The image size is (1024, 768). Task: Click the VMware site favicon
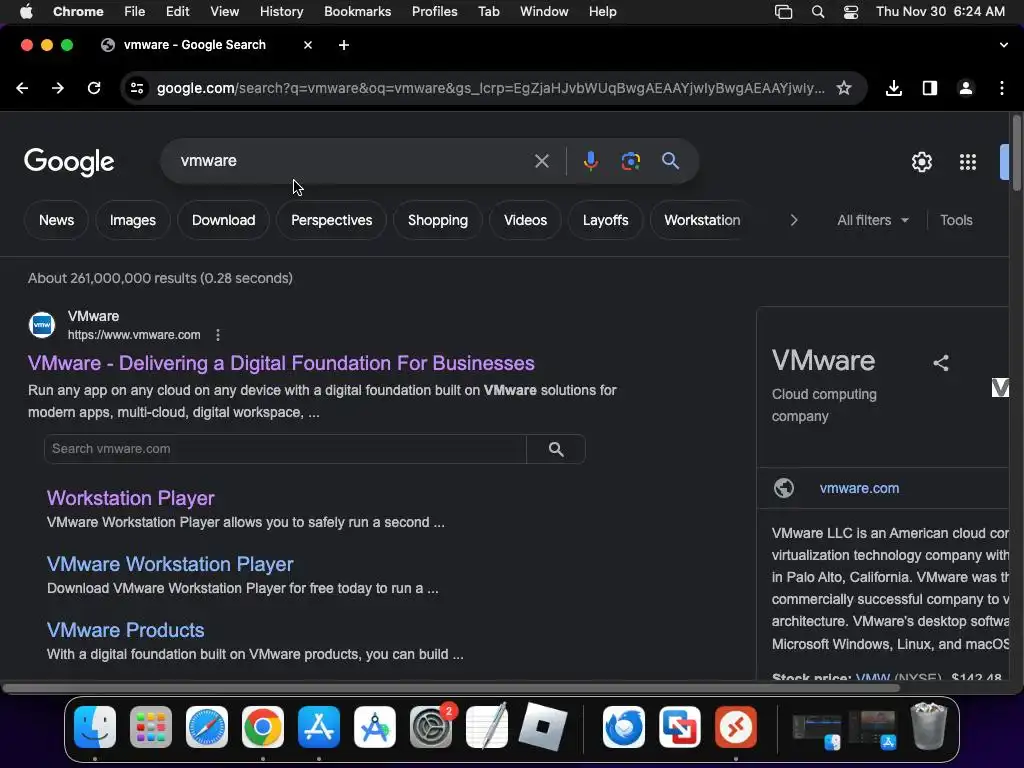click(x=42, y=325)
